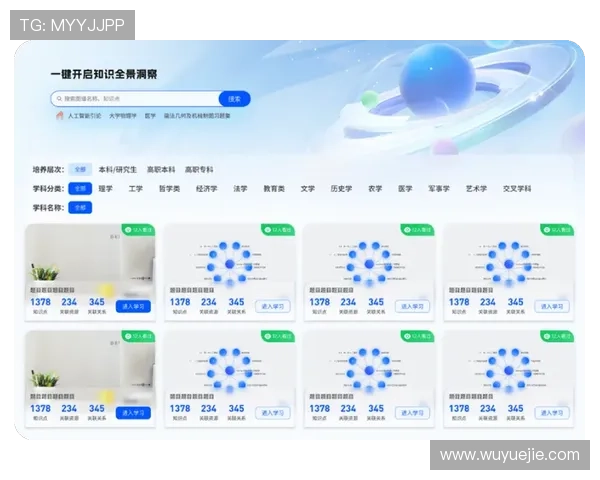
Task: Filter by the 艺术学 discipline category
Action: click(476, 188)
